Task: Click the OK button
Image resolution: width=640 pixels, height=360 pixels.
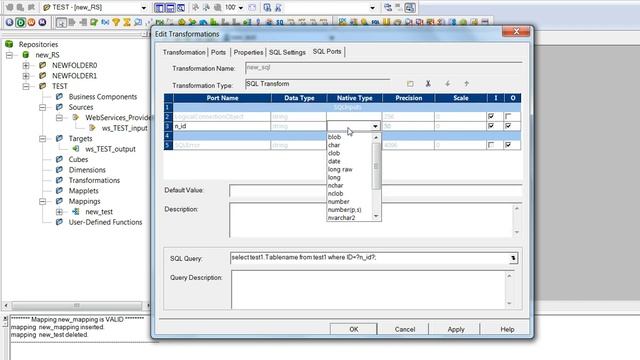Action: (x=353, y=329)
